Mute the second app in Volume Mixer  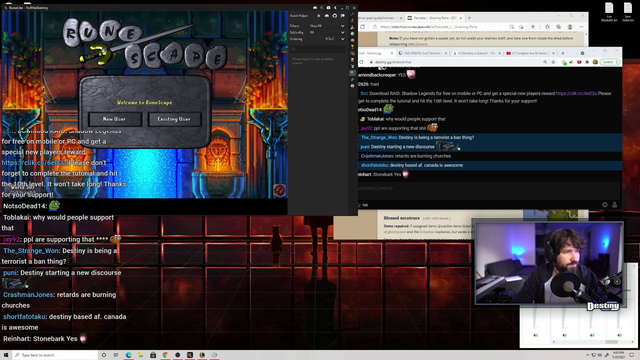click(565, 336)
